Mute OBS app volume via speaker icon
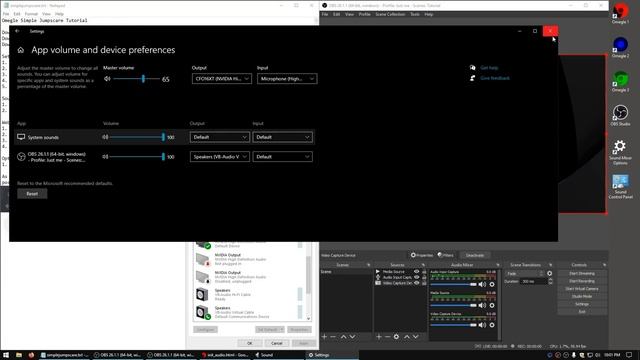Screen dimensions: 640x360 [105, 157]
